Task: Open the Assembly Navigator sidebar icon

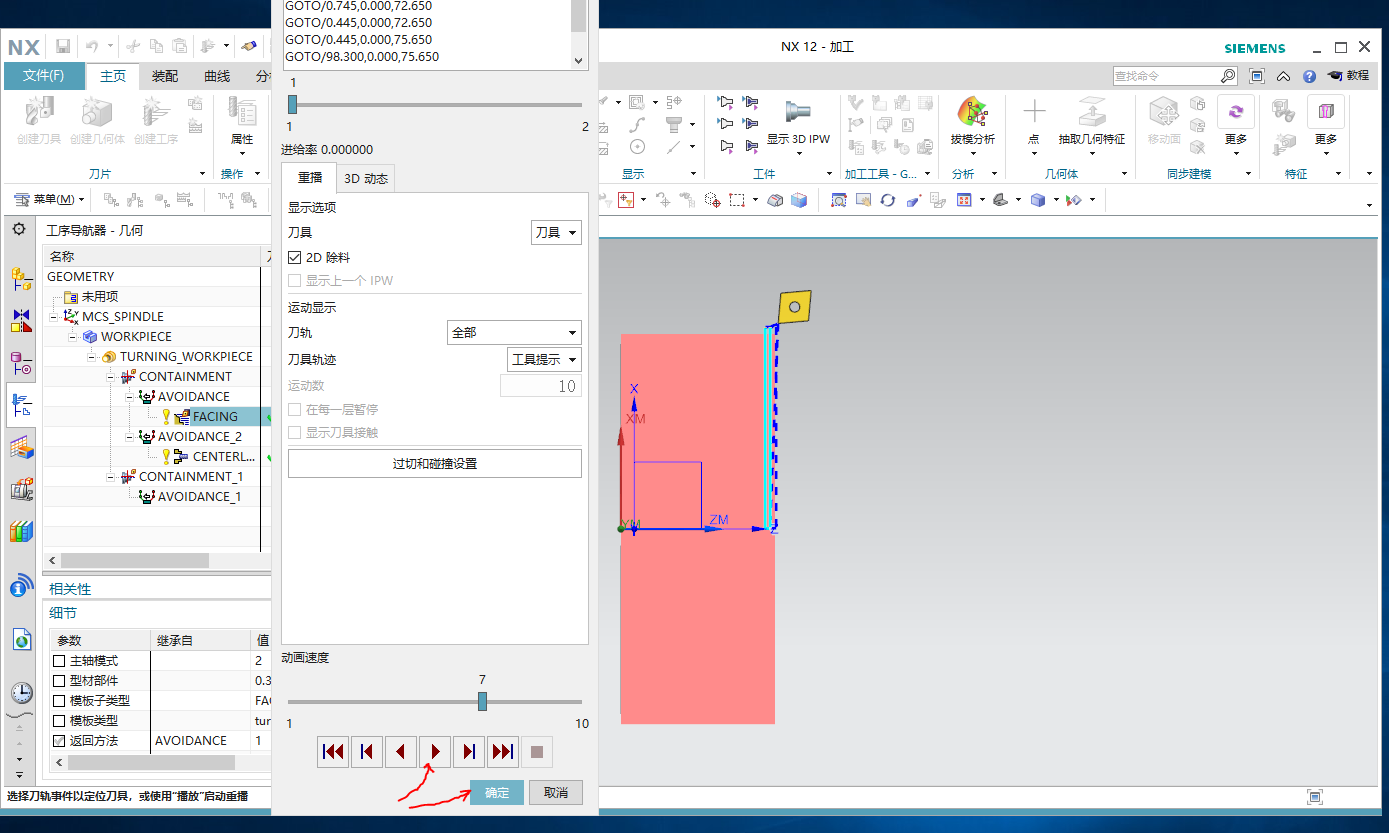Action: [21, 279]
